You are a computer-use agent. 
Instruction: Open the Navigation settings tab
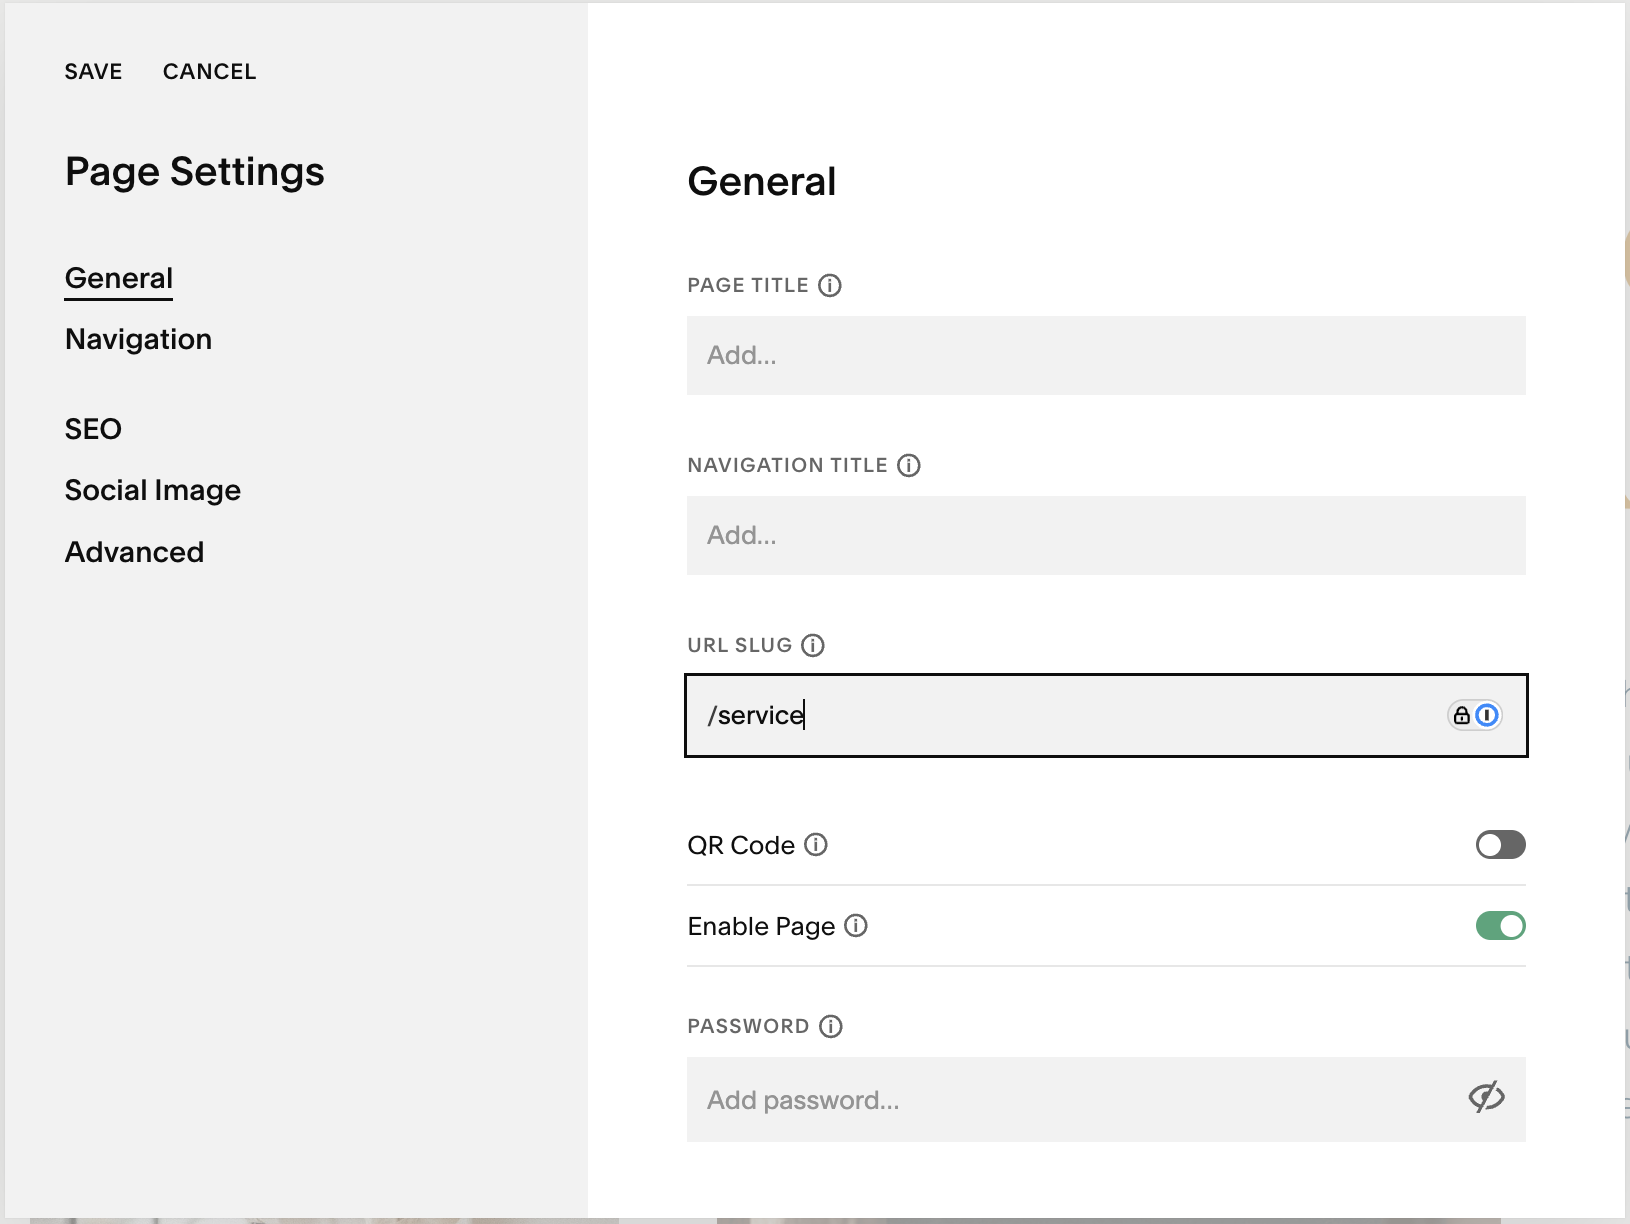138,340
